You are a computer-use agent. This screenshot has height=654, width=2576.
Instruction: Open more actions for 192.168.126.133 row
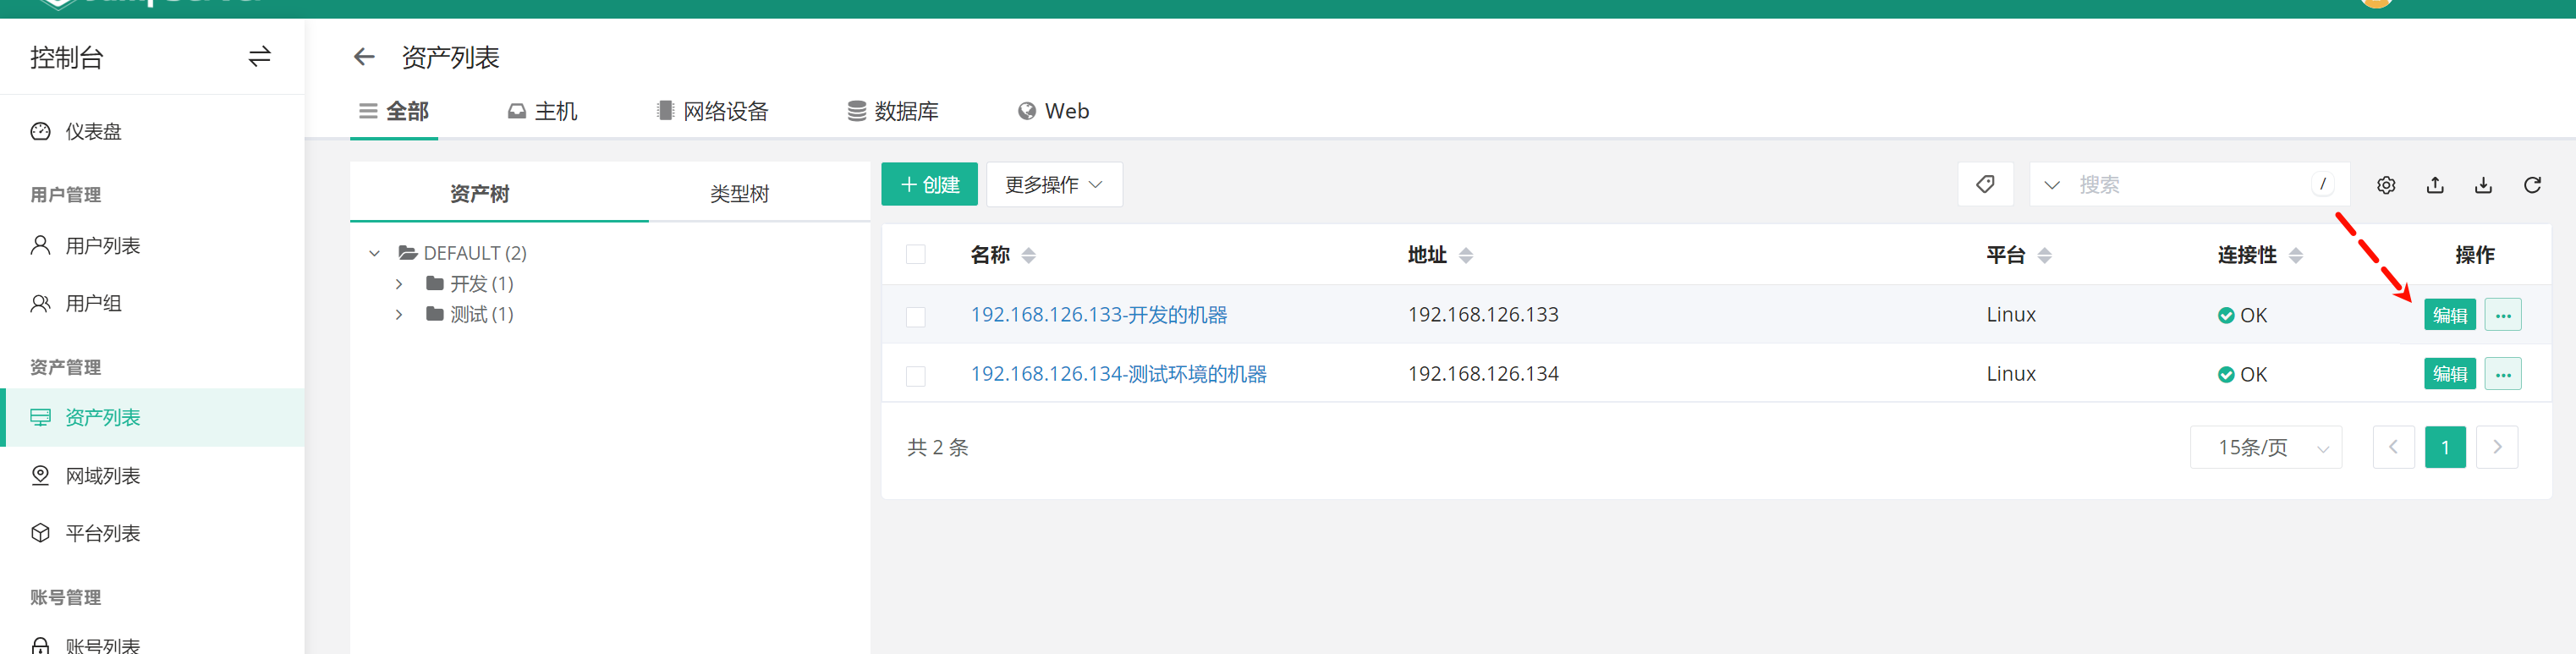coord(2502,315)
